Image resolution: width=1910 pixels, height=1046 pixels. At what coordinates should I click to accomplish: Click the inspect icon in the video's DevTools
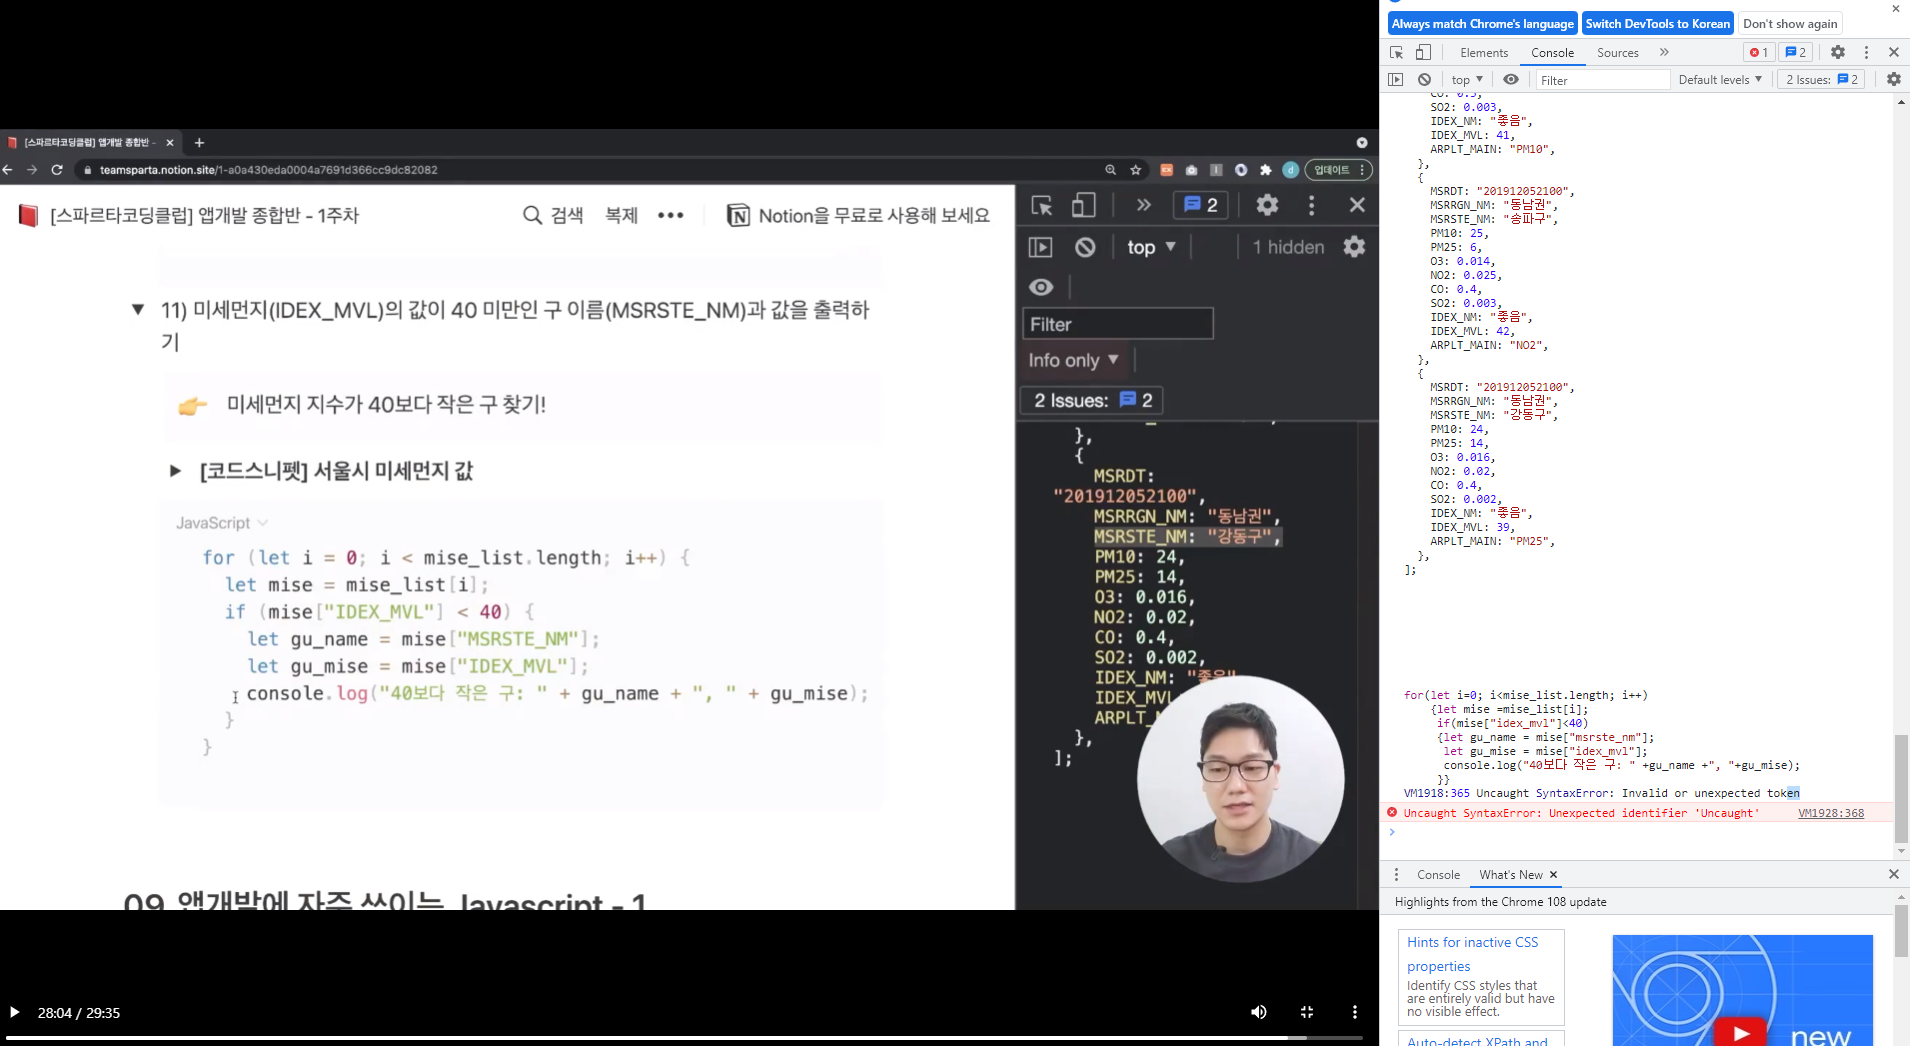pyautogui.click(x=1042, y=205)
